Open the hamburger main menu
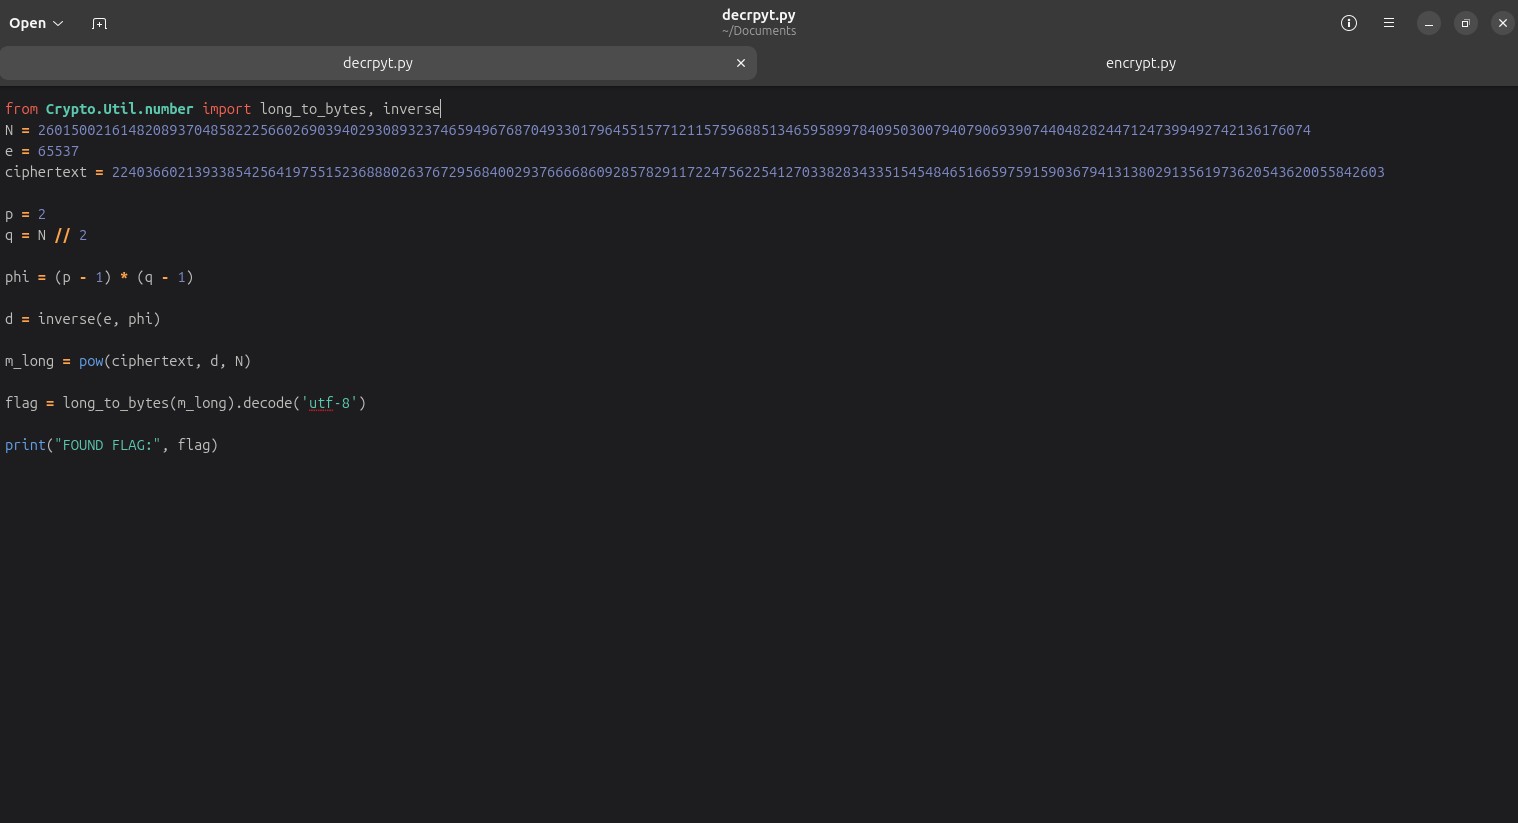This screenshot has width=1518, height=823. (1389, 23)
